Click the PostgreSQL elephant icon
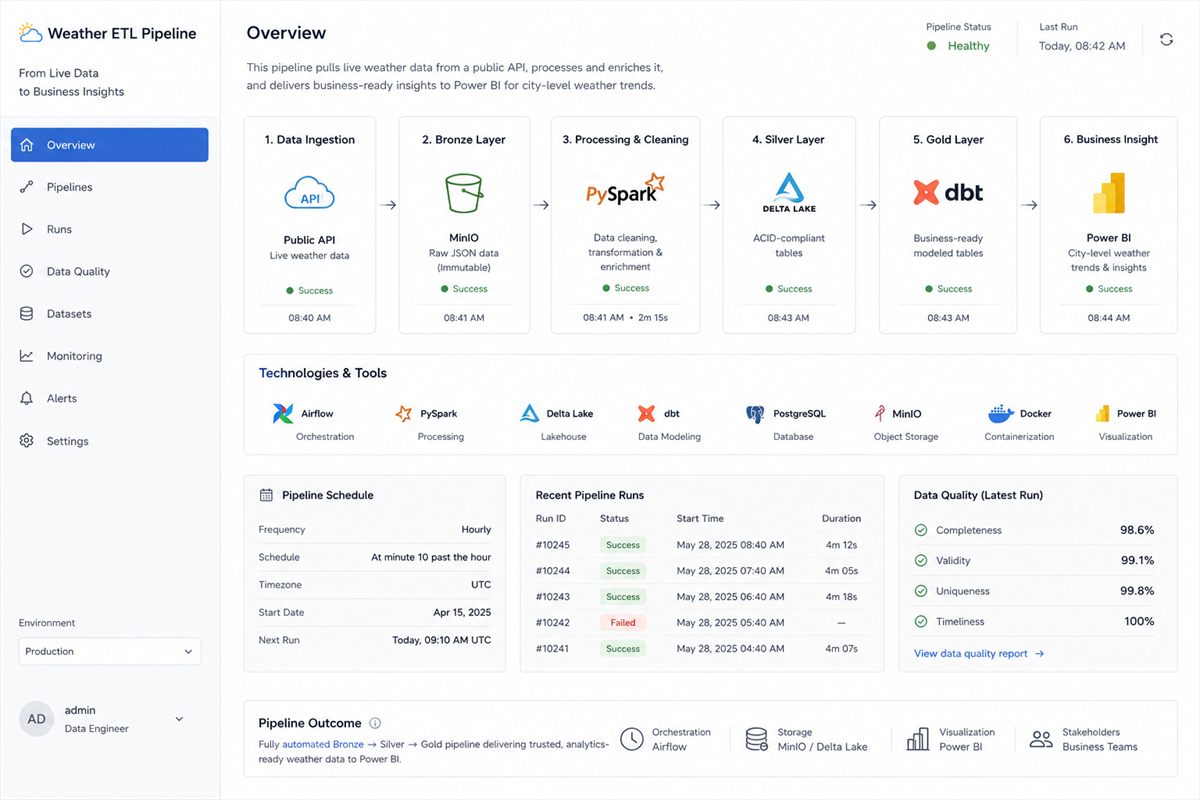The width and height of the screenshot is (1200, 800). [x=756, y=414]
